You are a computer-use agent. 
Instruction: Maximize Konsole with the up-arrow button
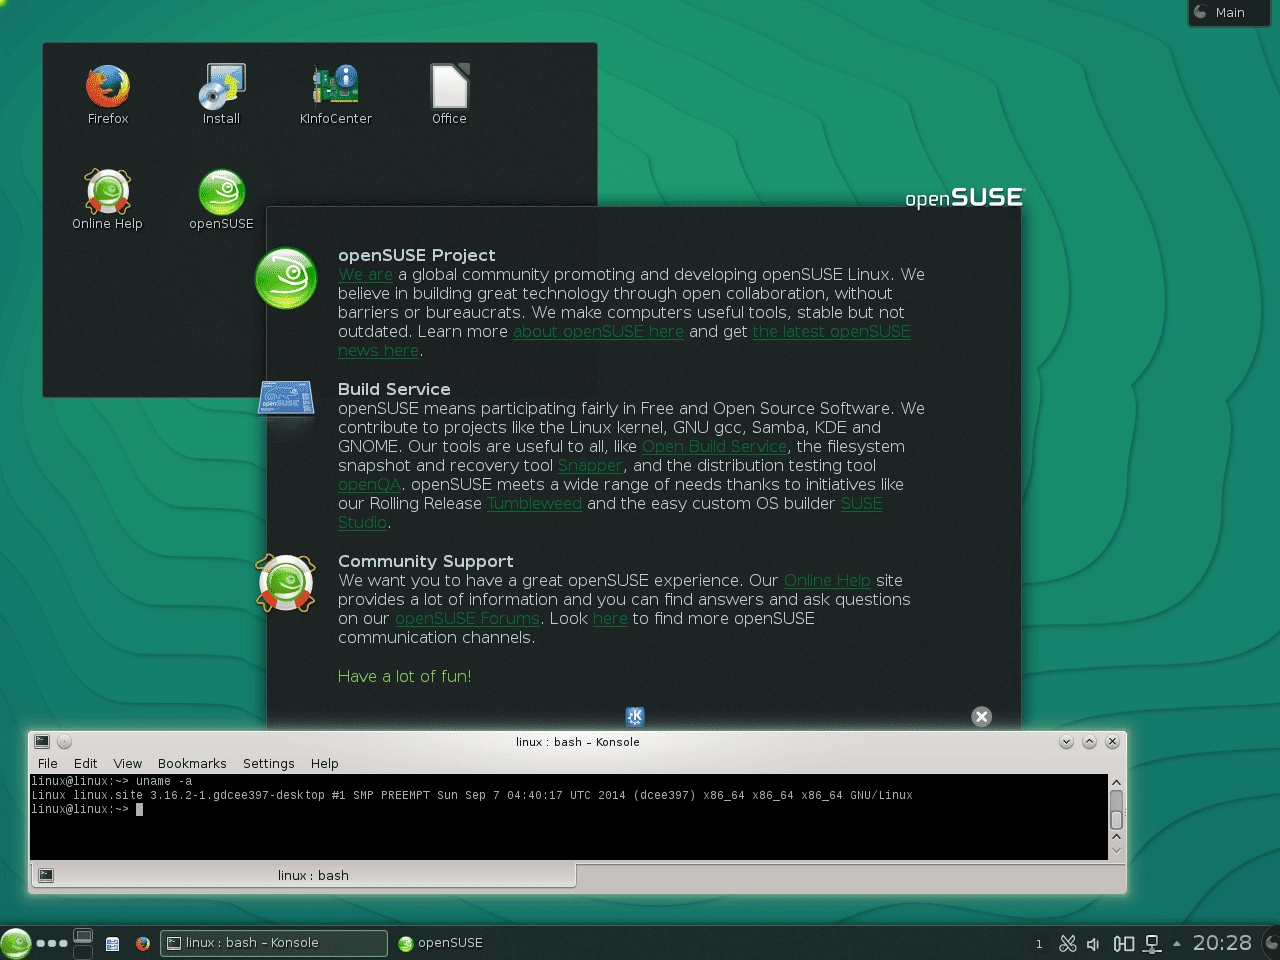pos(1089,741)
